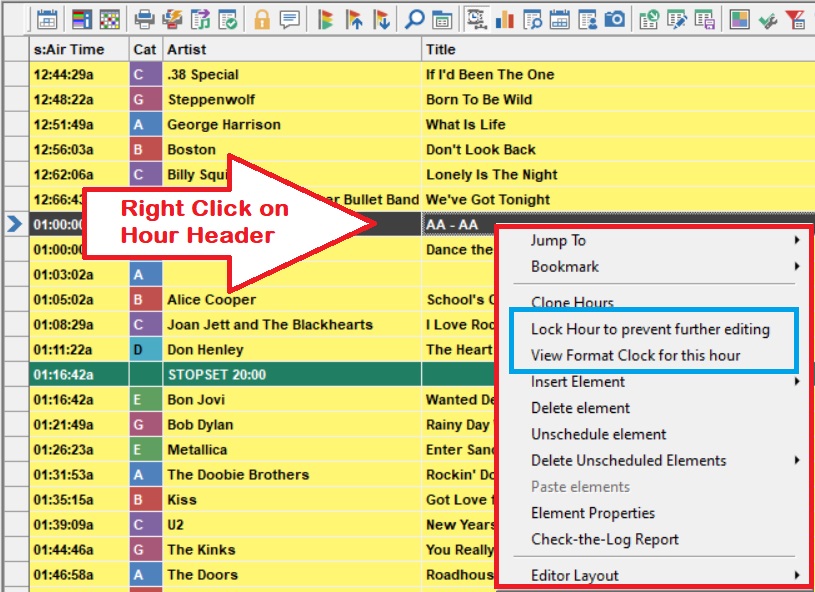The width and height of the screenshot is (815, 592).
Task: Click the orange padlock icon
Action: point(262,20)
